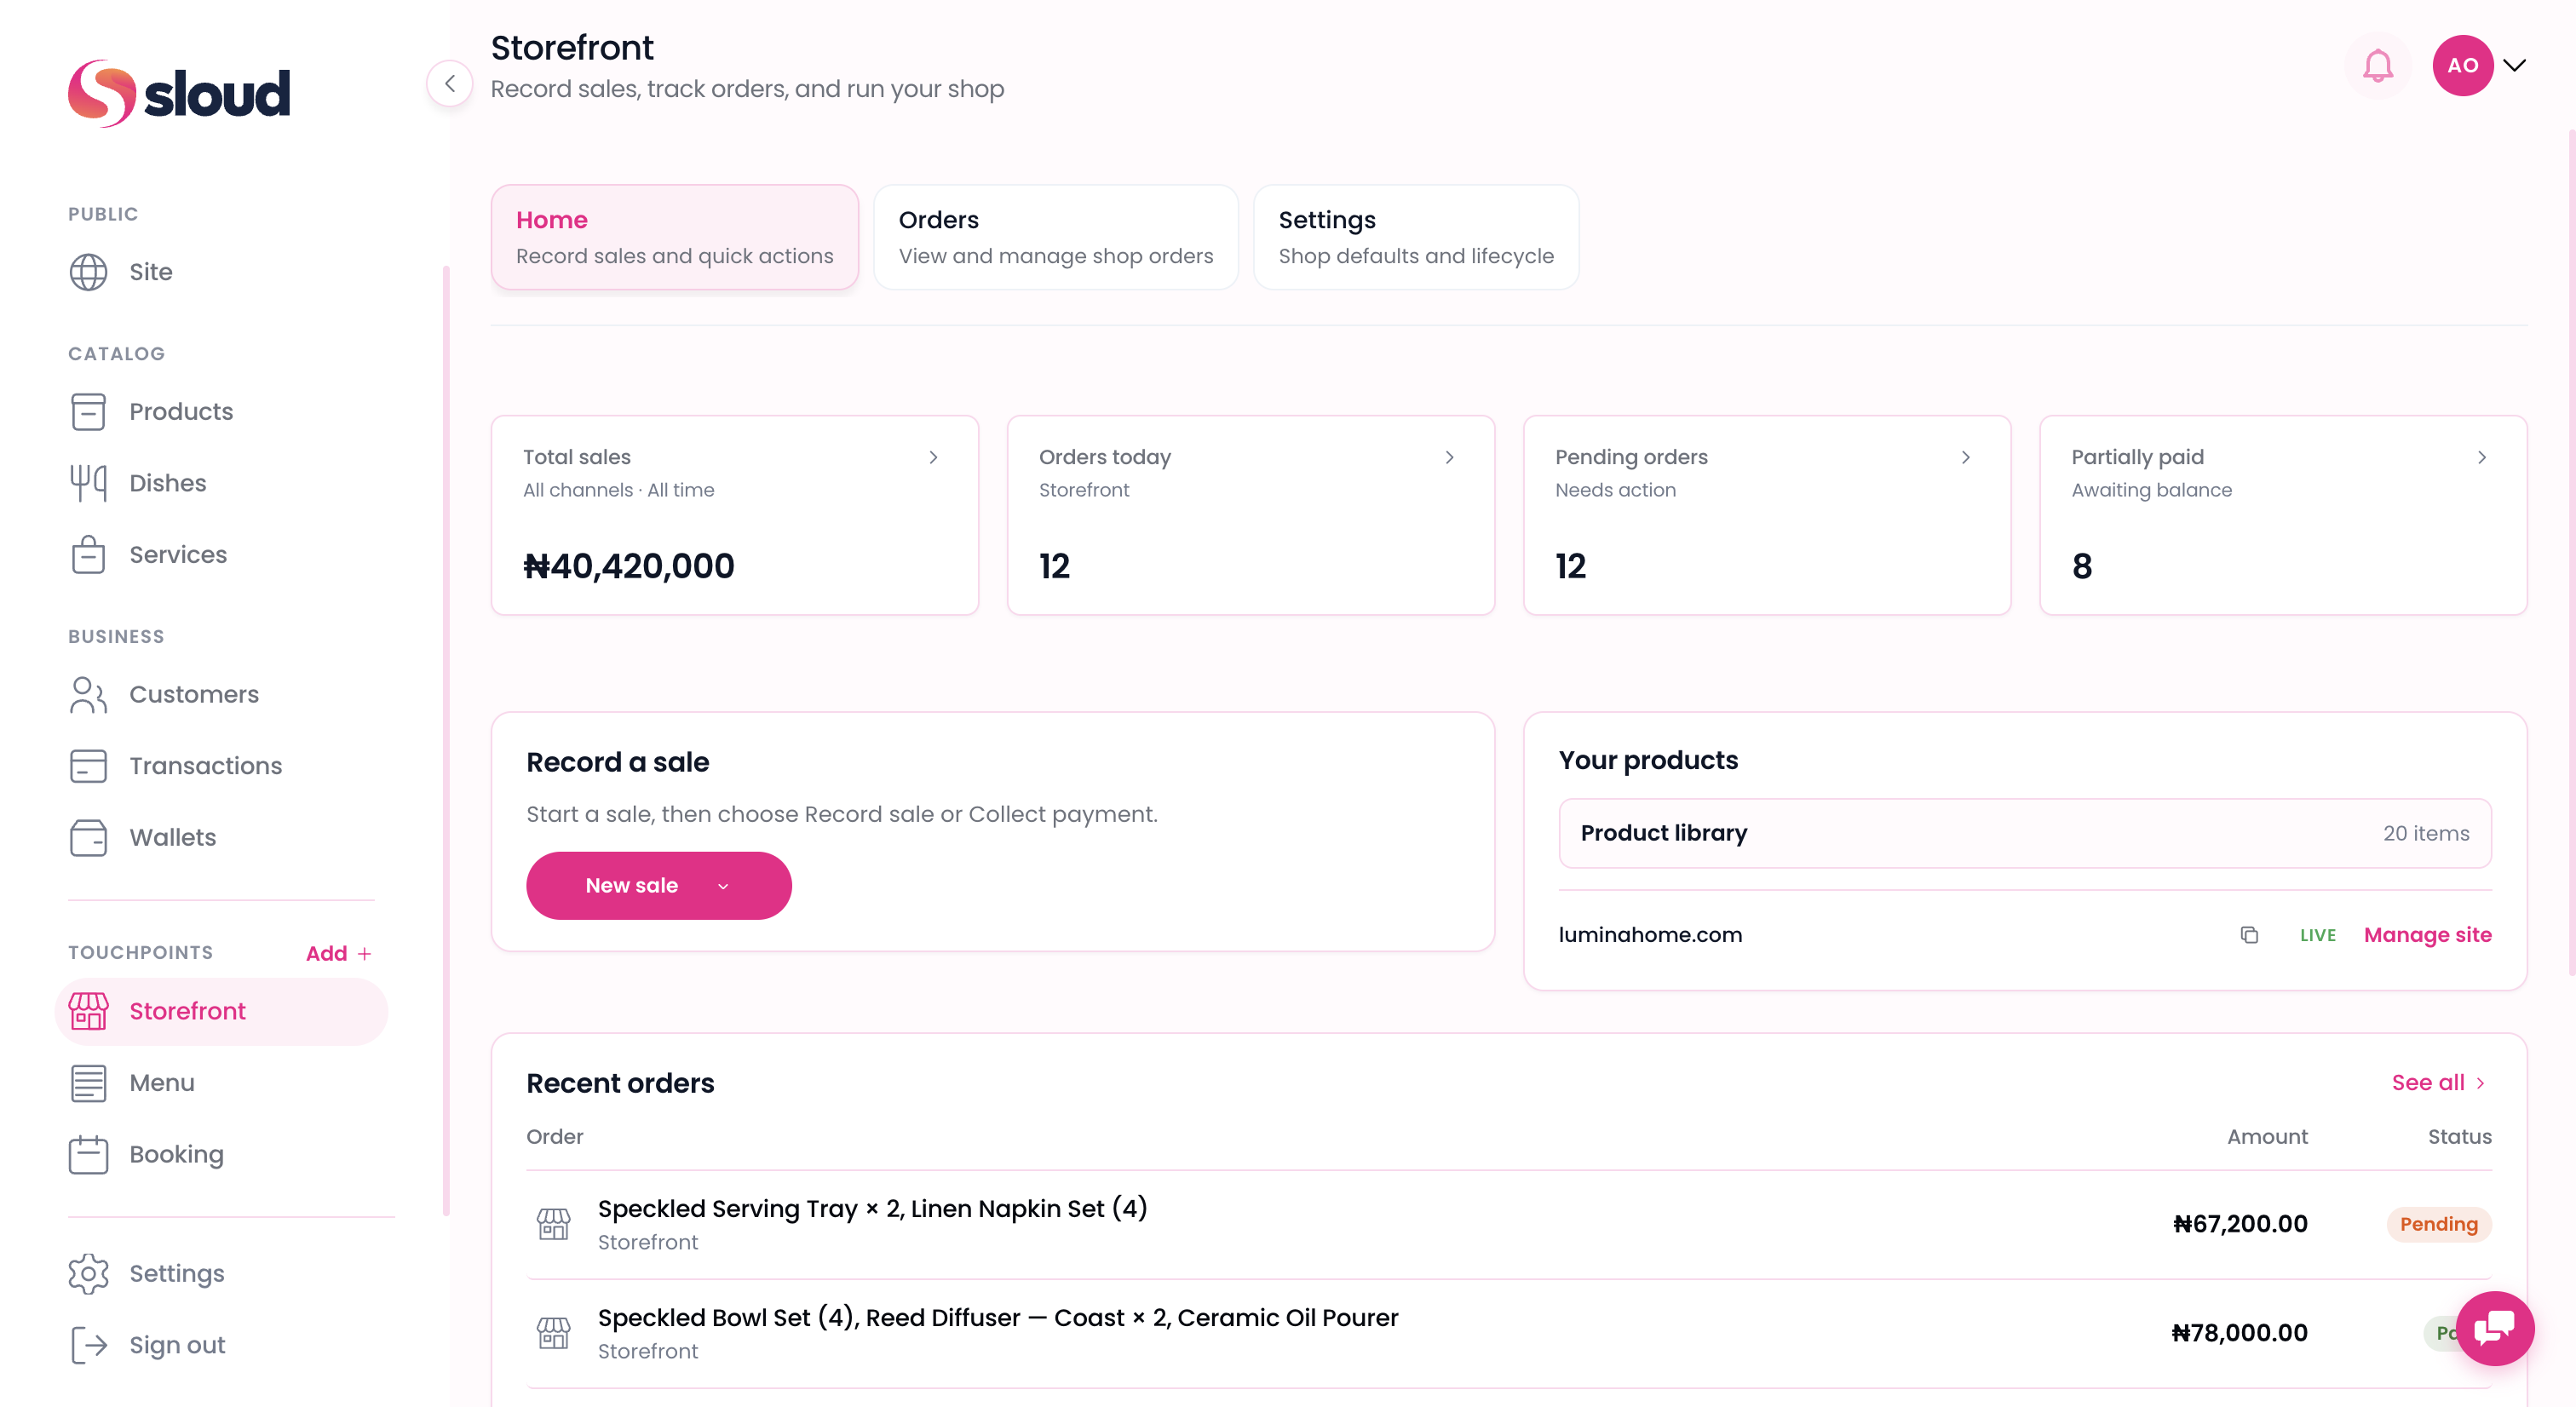Click the Status column header
Screen dimensions: 2576x1407
(2459, 1137)
